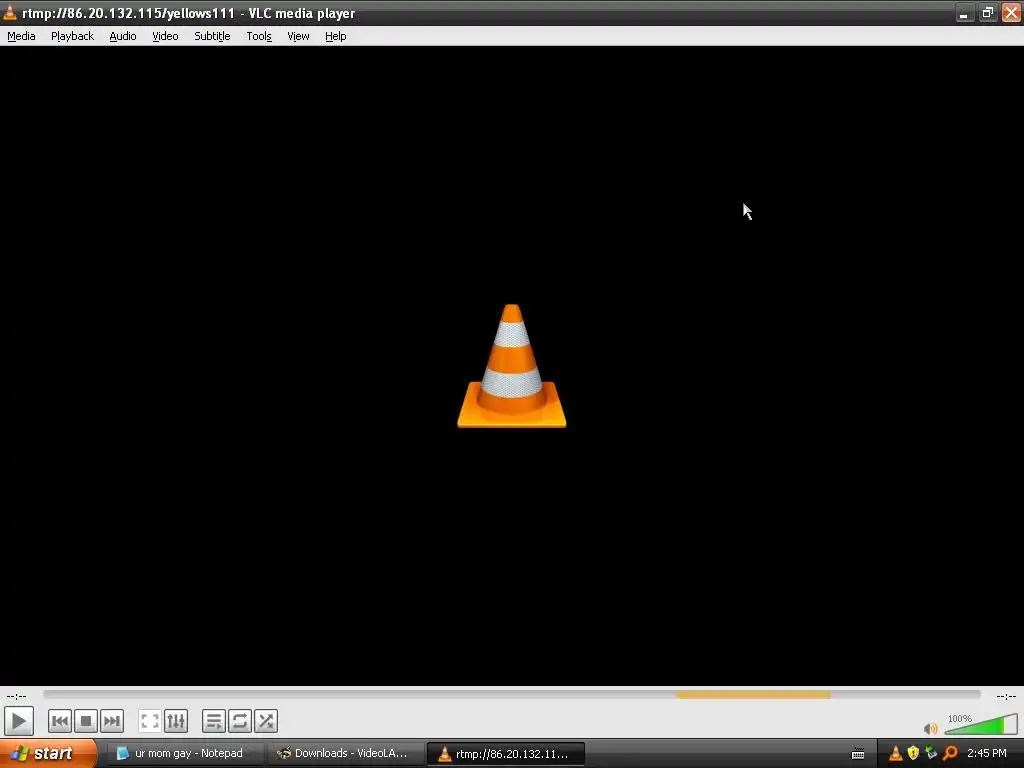Stop playback with the stop button

coord(86,721)
